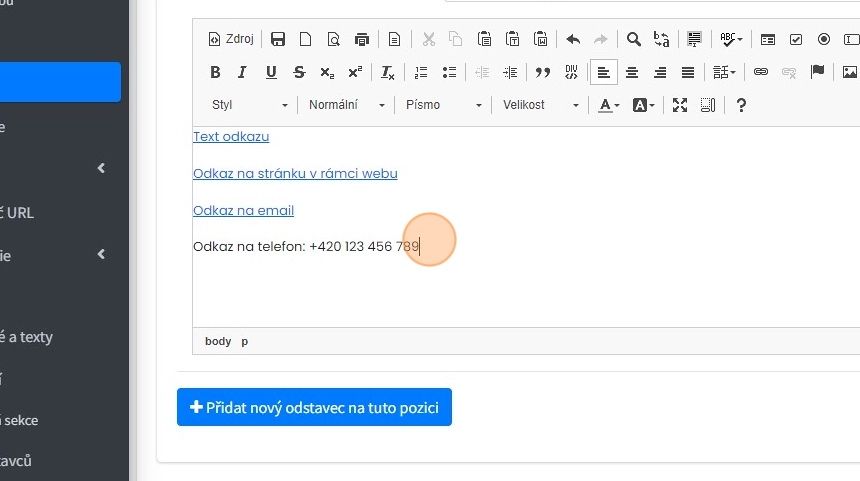Open the Normální format dropdown
This screenshot has width=860, height=481.
point(346,105)
